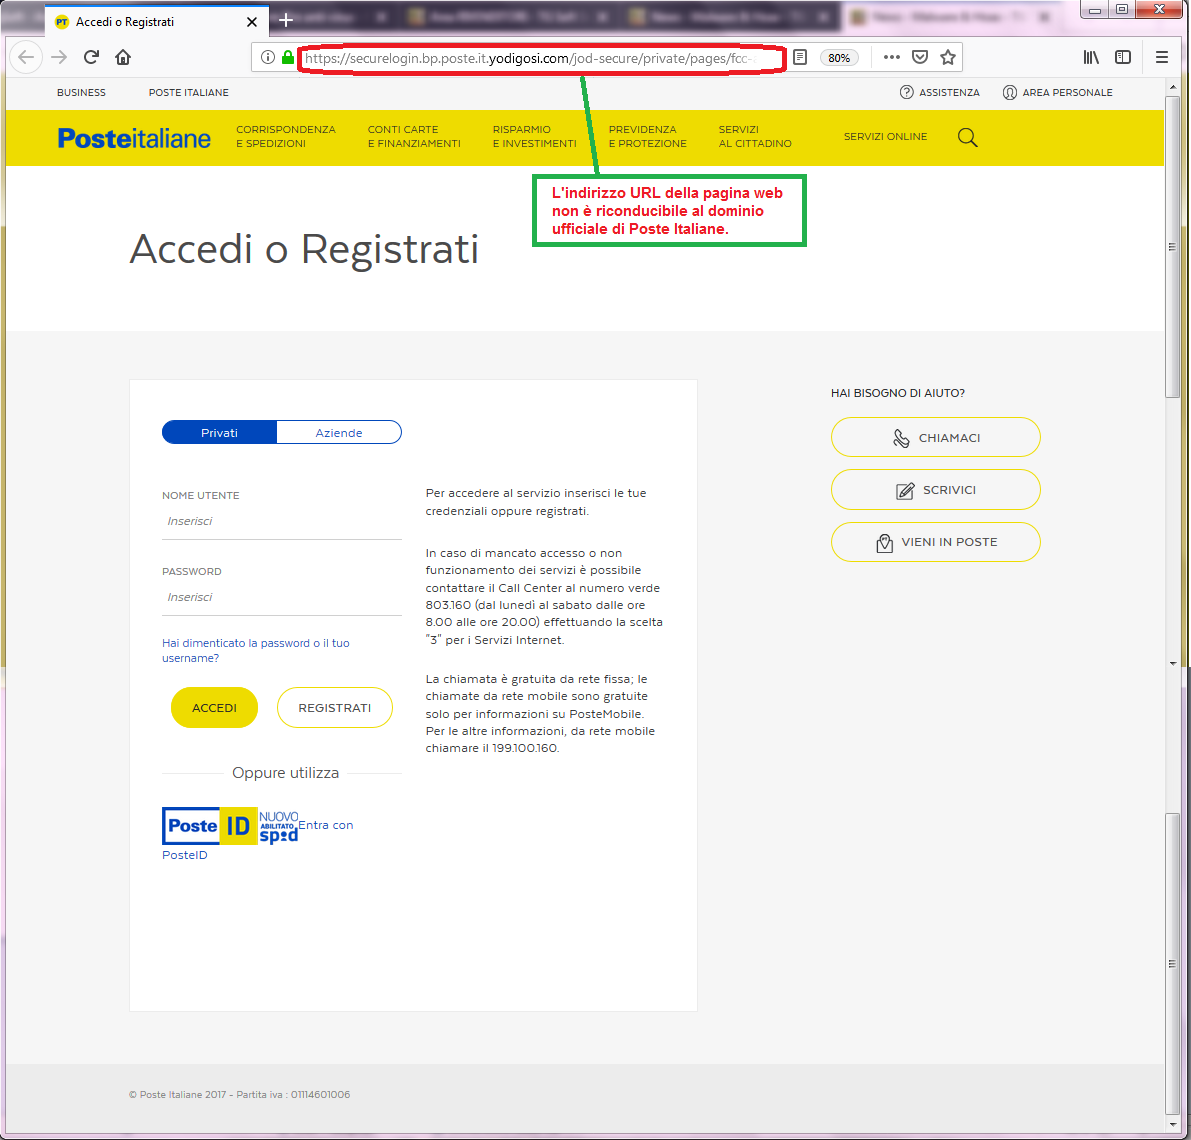This screenshot has width=1191, height=1140.
Task: Click Entra con PosteID link
Action: tap(325, 826)
